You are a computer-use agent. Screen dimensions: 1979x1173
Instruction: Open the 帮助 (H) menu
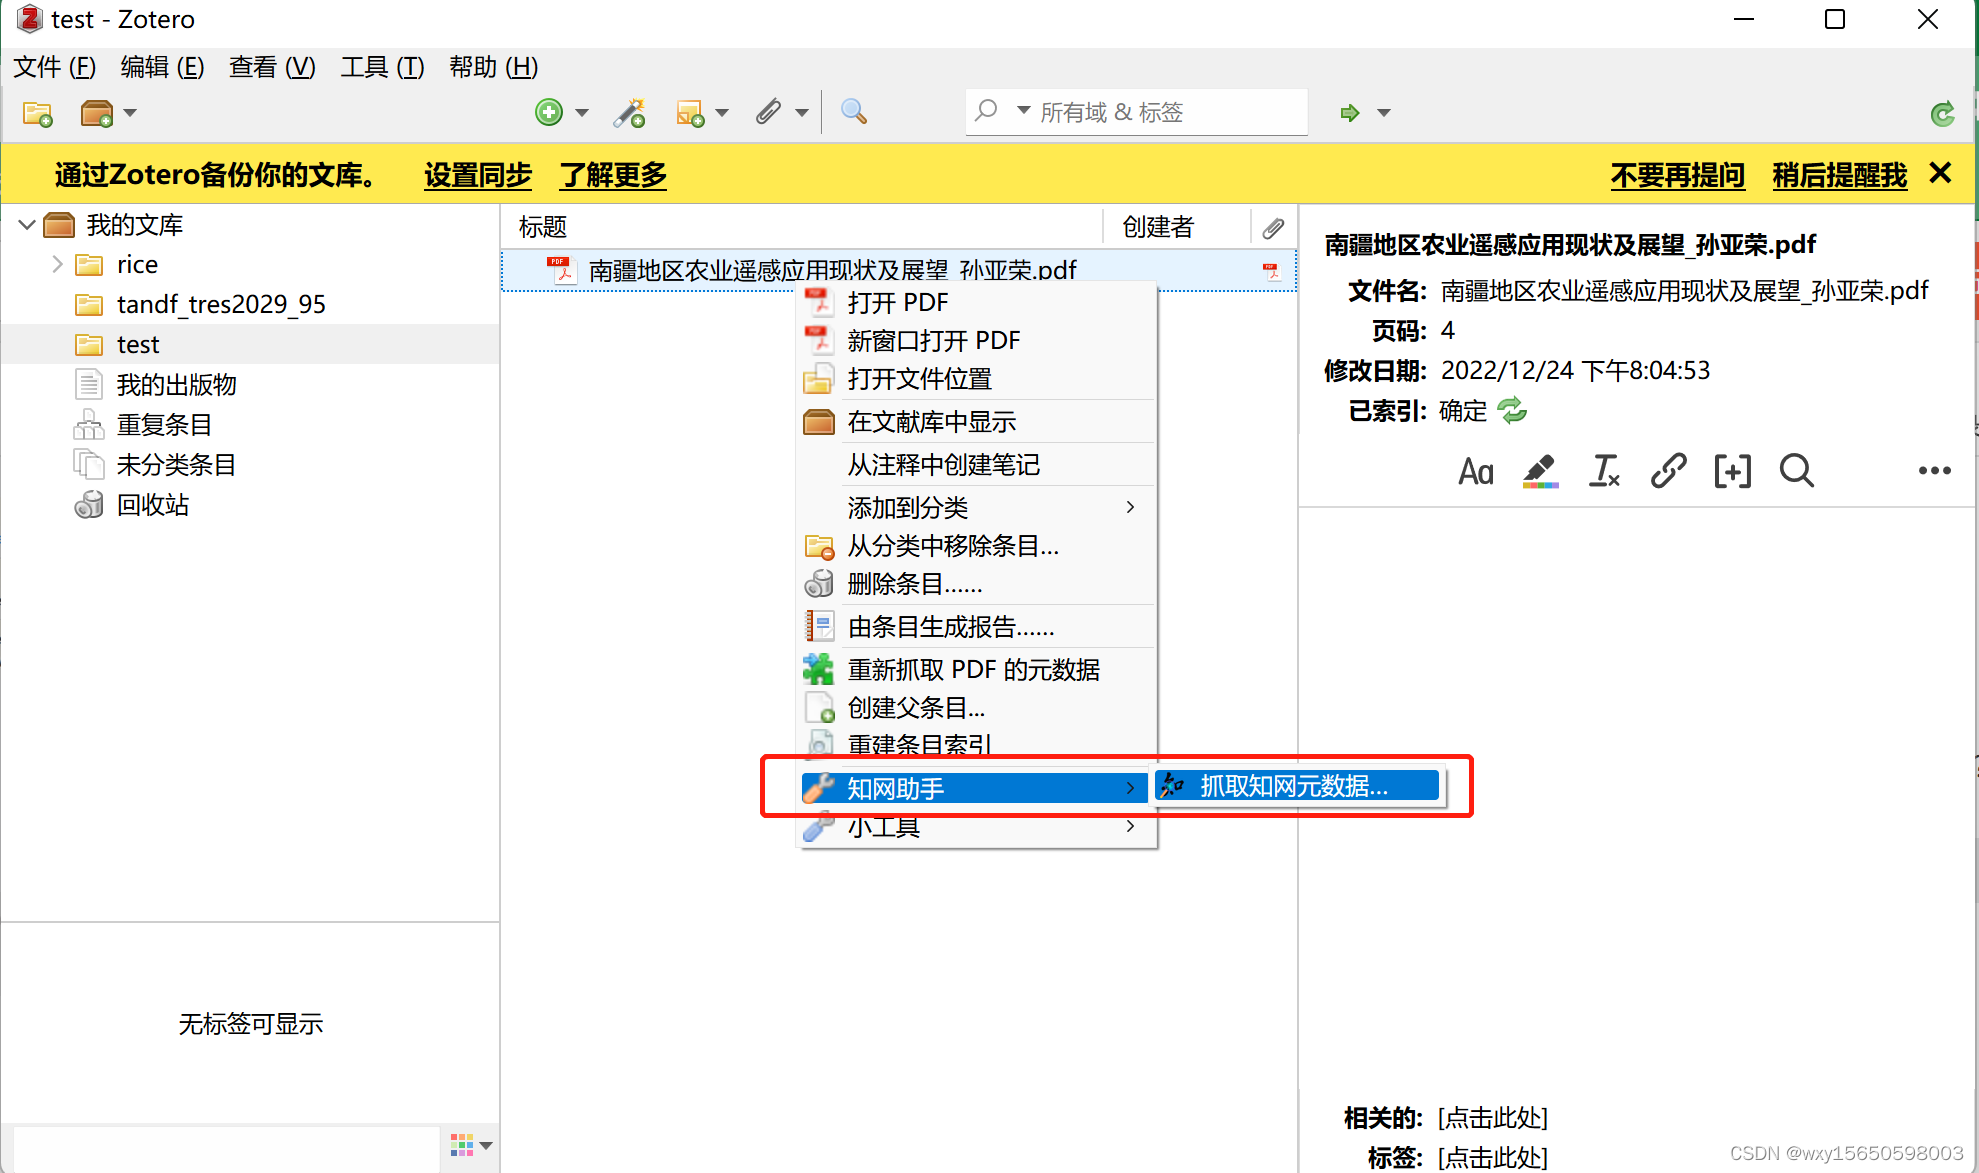(x=493, y=67)
